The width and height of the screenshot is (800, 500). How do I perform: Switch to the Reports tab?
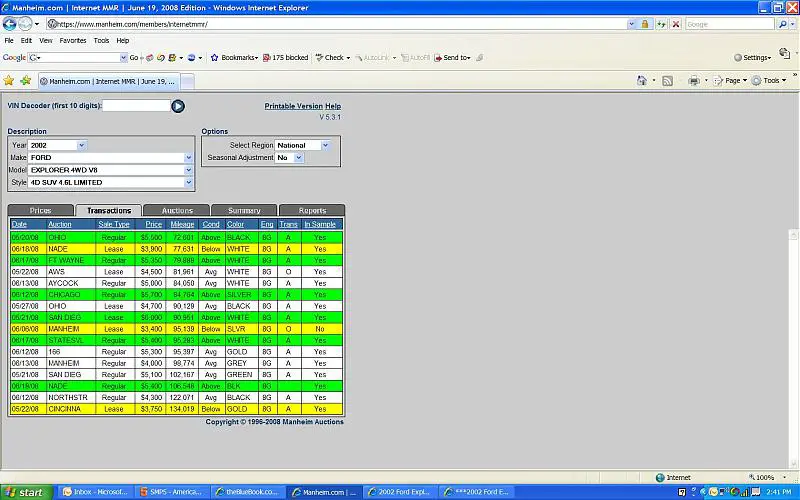[312, 210]
